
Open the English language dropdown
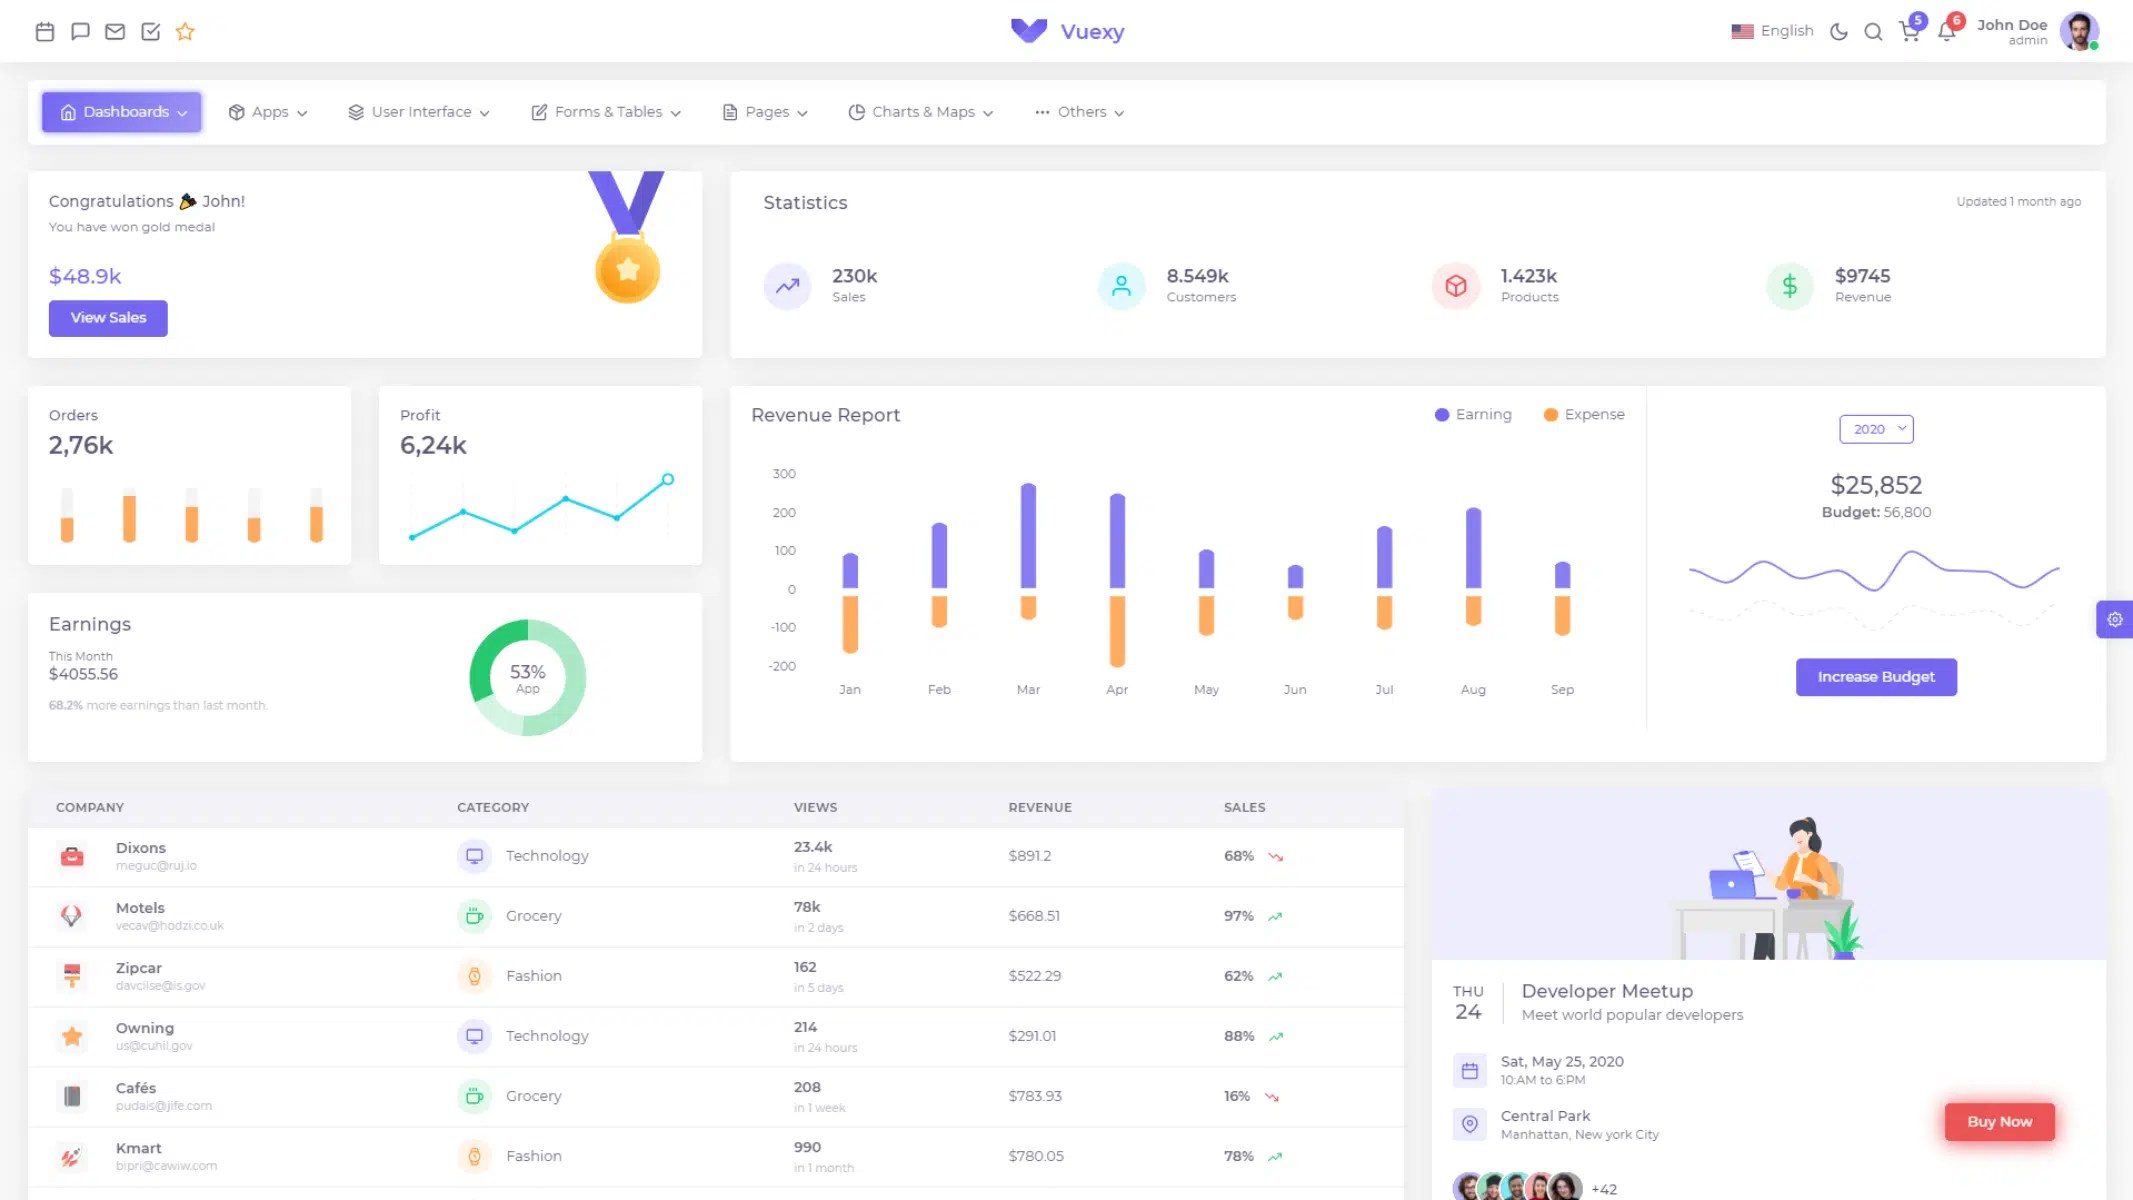point(1772,31)
